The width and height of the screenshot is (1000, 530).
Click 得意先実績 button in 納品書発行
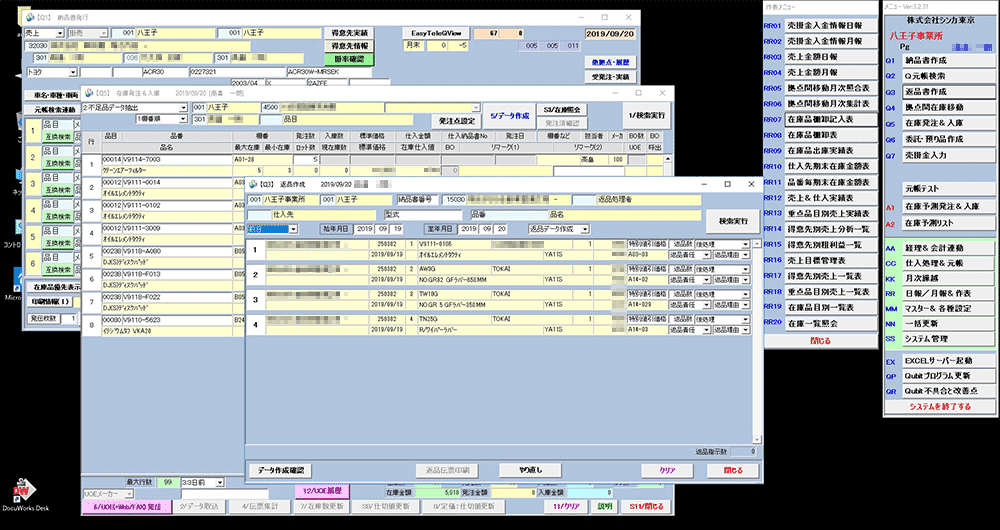point(349,33)
